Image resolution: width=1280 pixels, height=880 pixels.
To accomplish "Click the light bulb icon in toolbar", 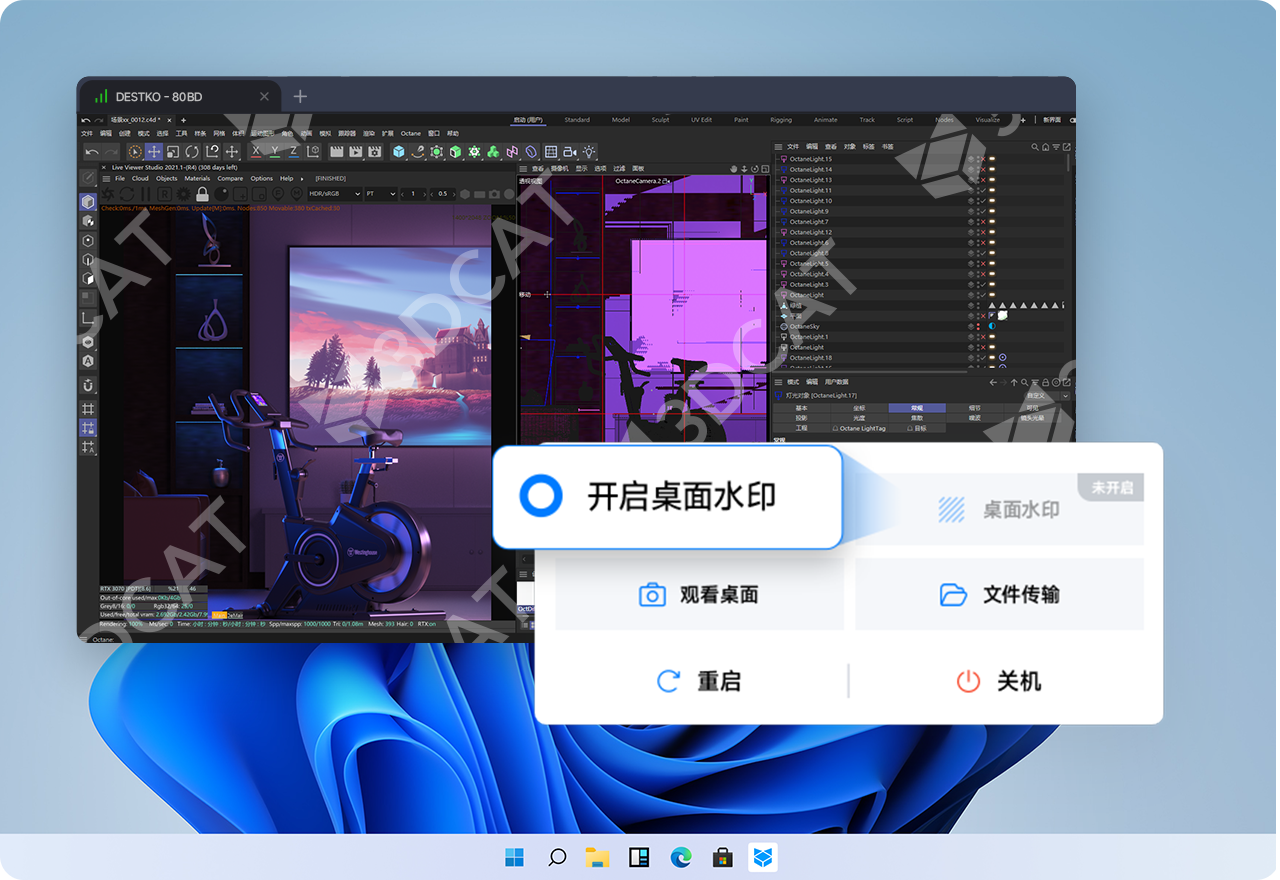I will 589,151.
